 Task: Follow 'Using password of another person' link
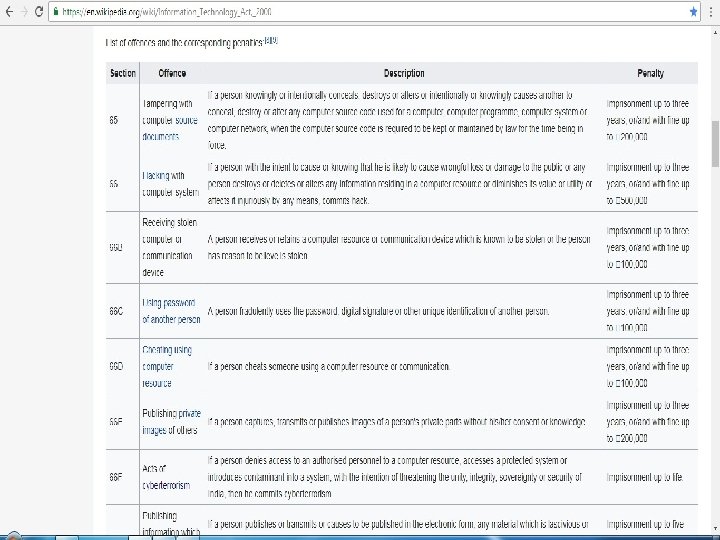171,311
